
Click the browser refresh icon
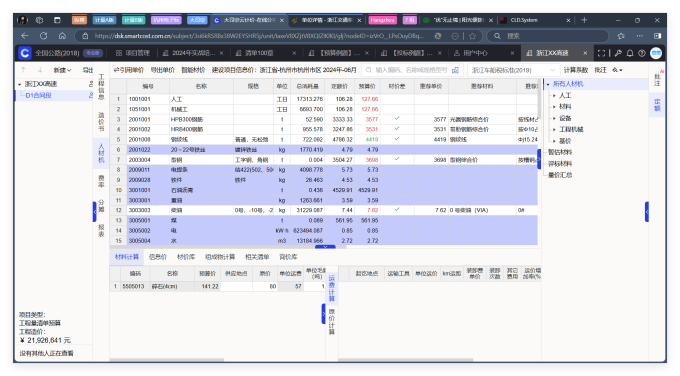(x=43, y=36)
